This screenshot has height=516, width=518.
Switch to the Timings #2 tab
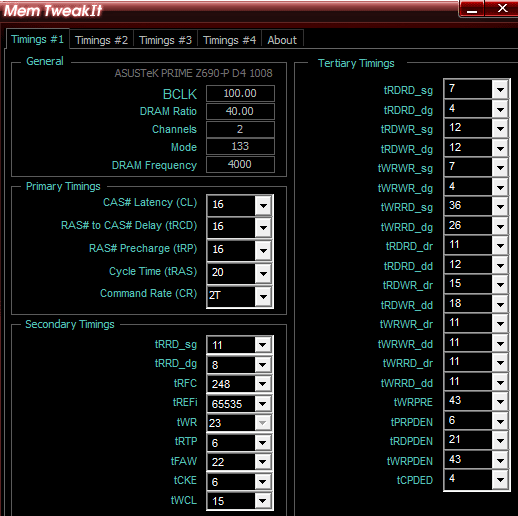(x=101, y=40)
